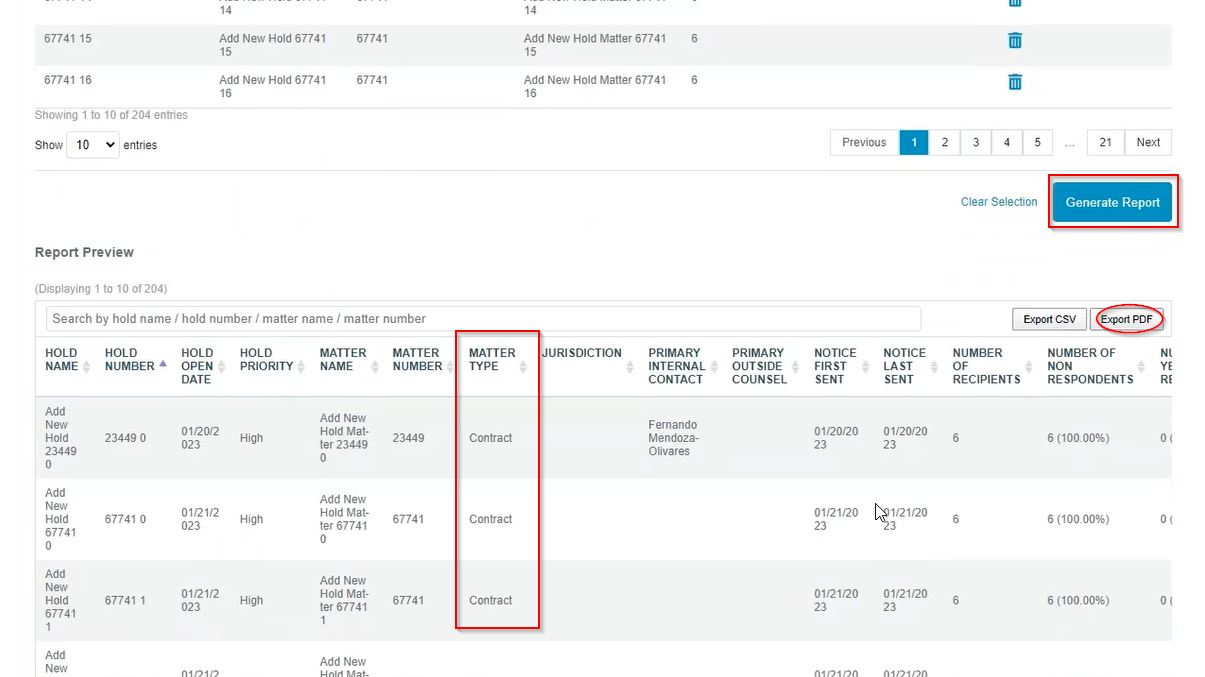Click 'Showing 1 to 10 of 204 entries' text
The width and height of the screenshot is (1205, 677).
click(111, 115)
